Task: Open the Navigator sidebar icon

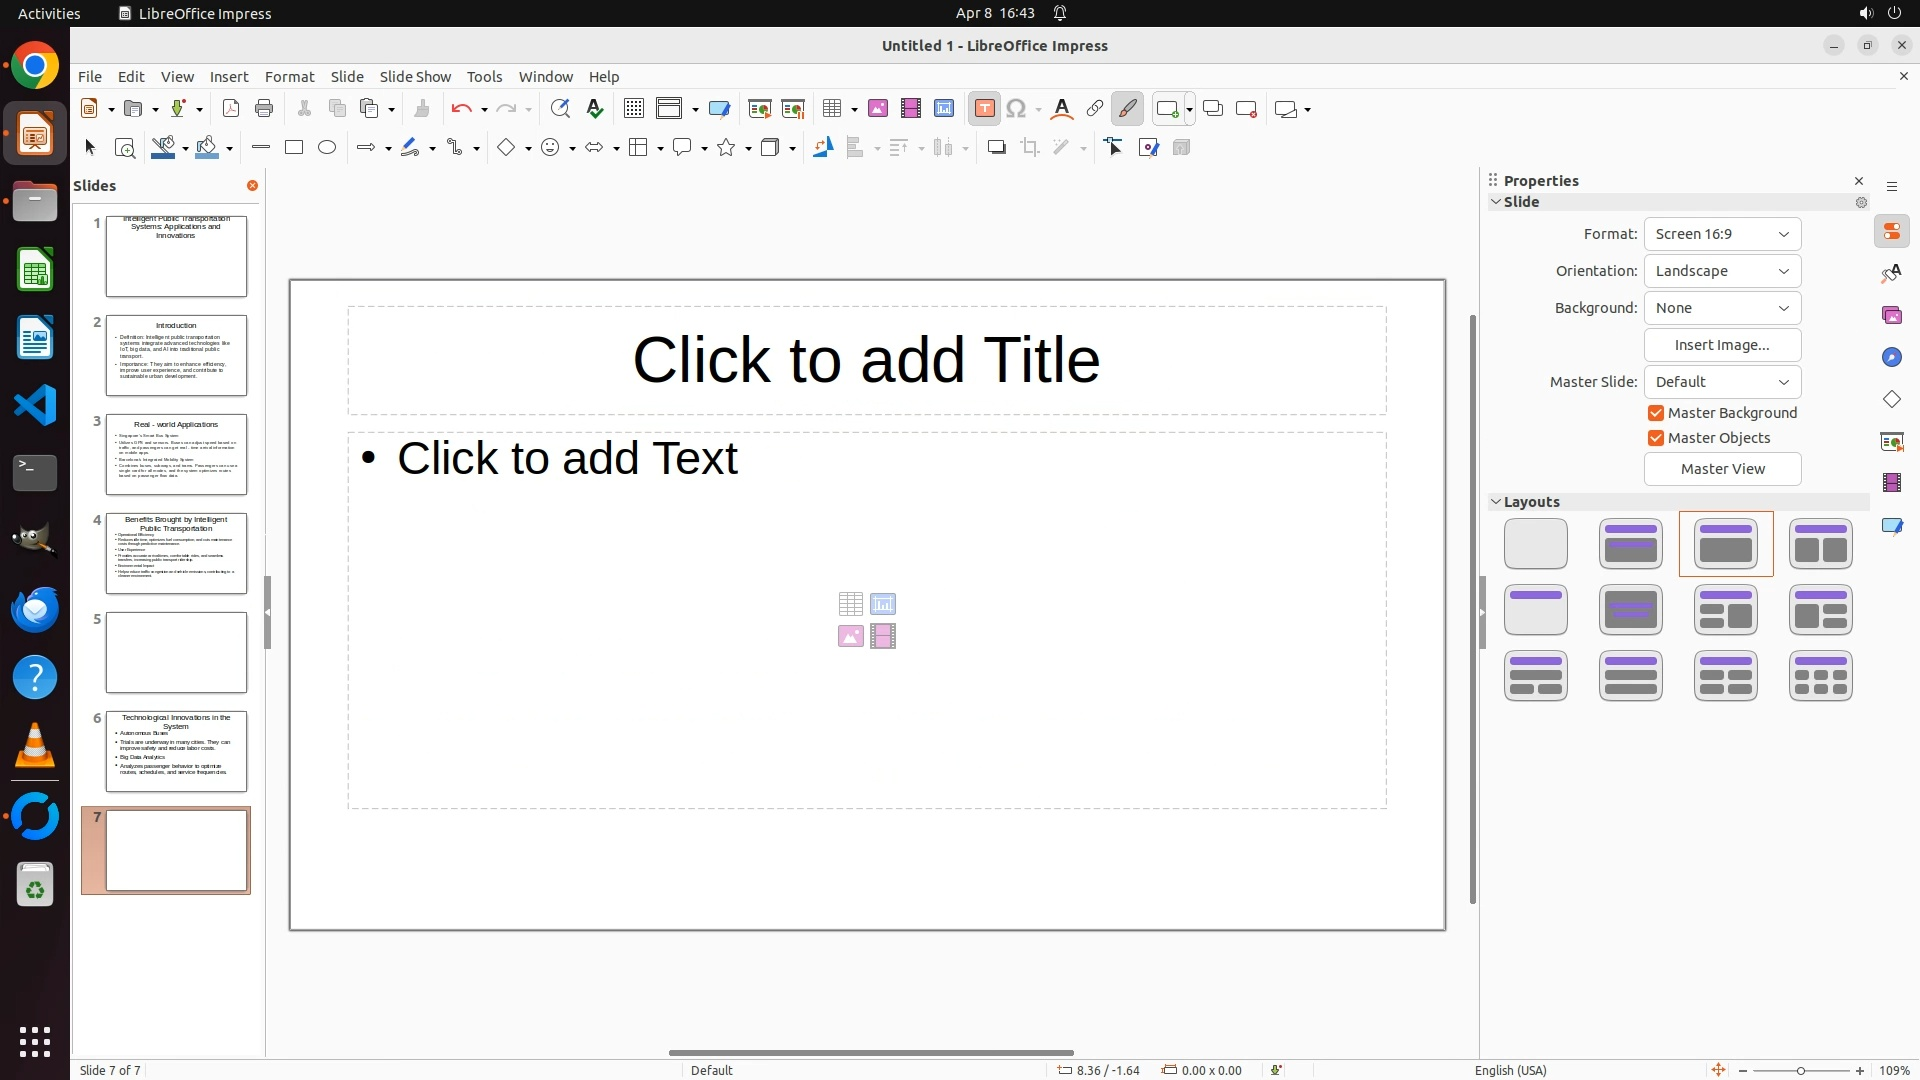Action: click(x=1891, y=358)
